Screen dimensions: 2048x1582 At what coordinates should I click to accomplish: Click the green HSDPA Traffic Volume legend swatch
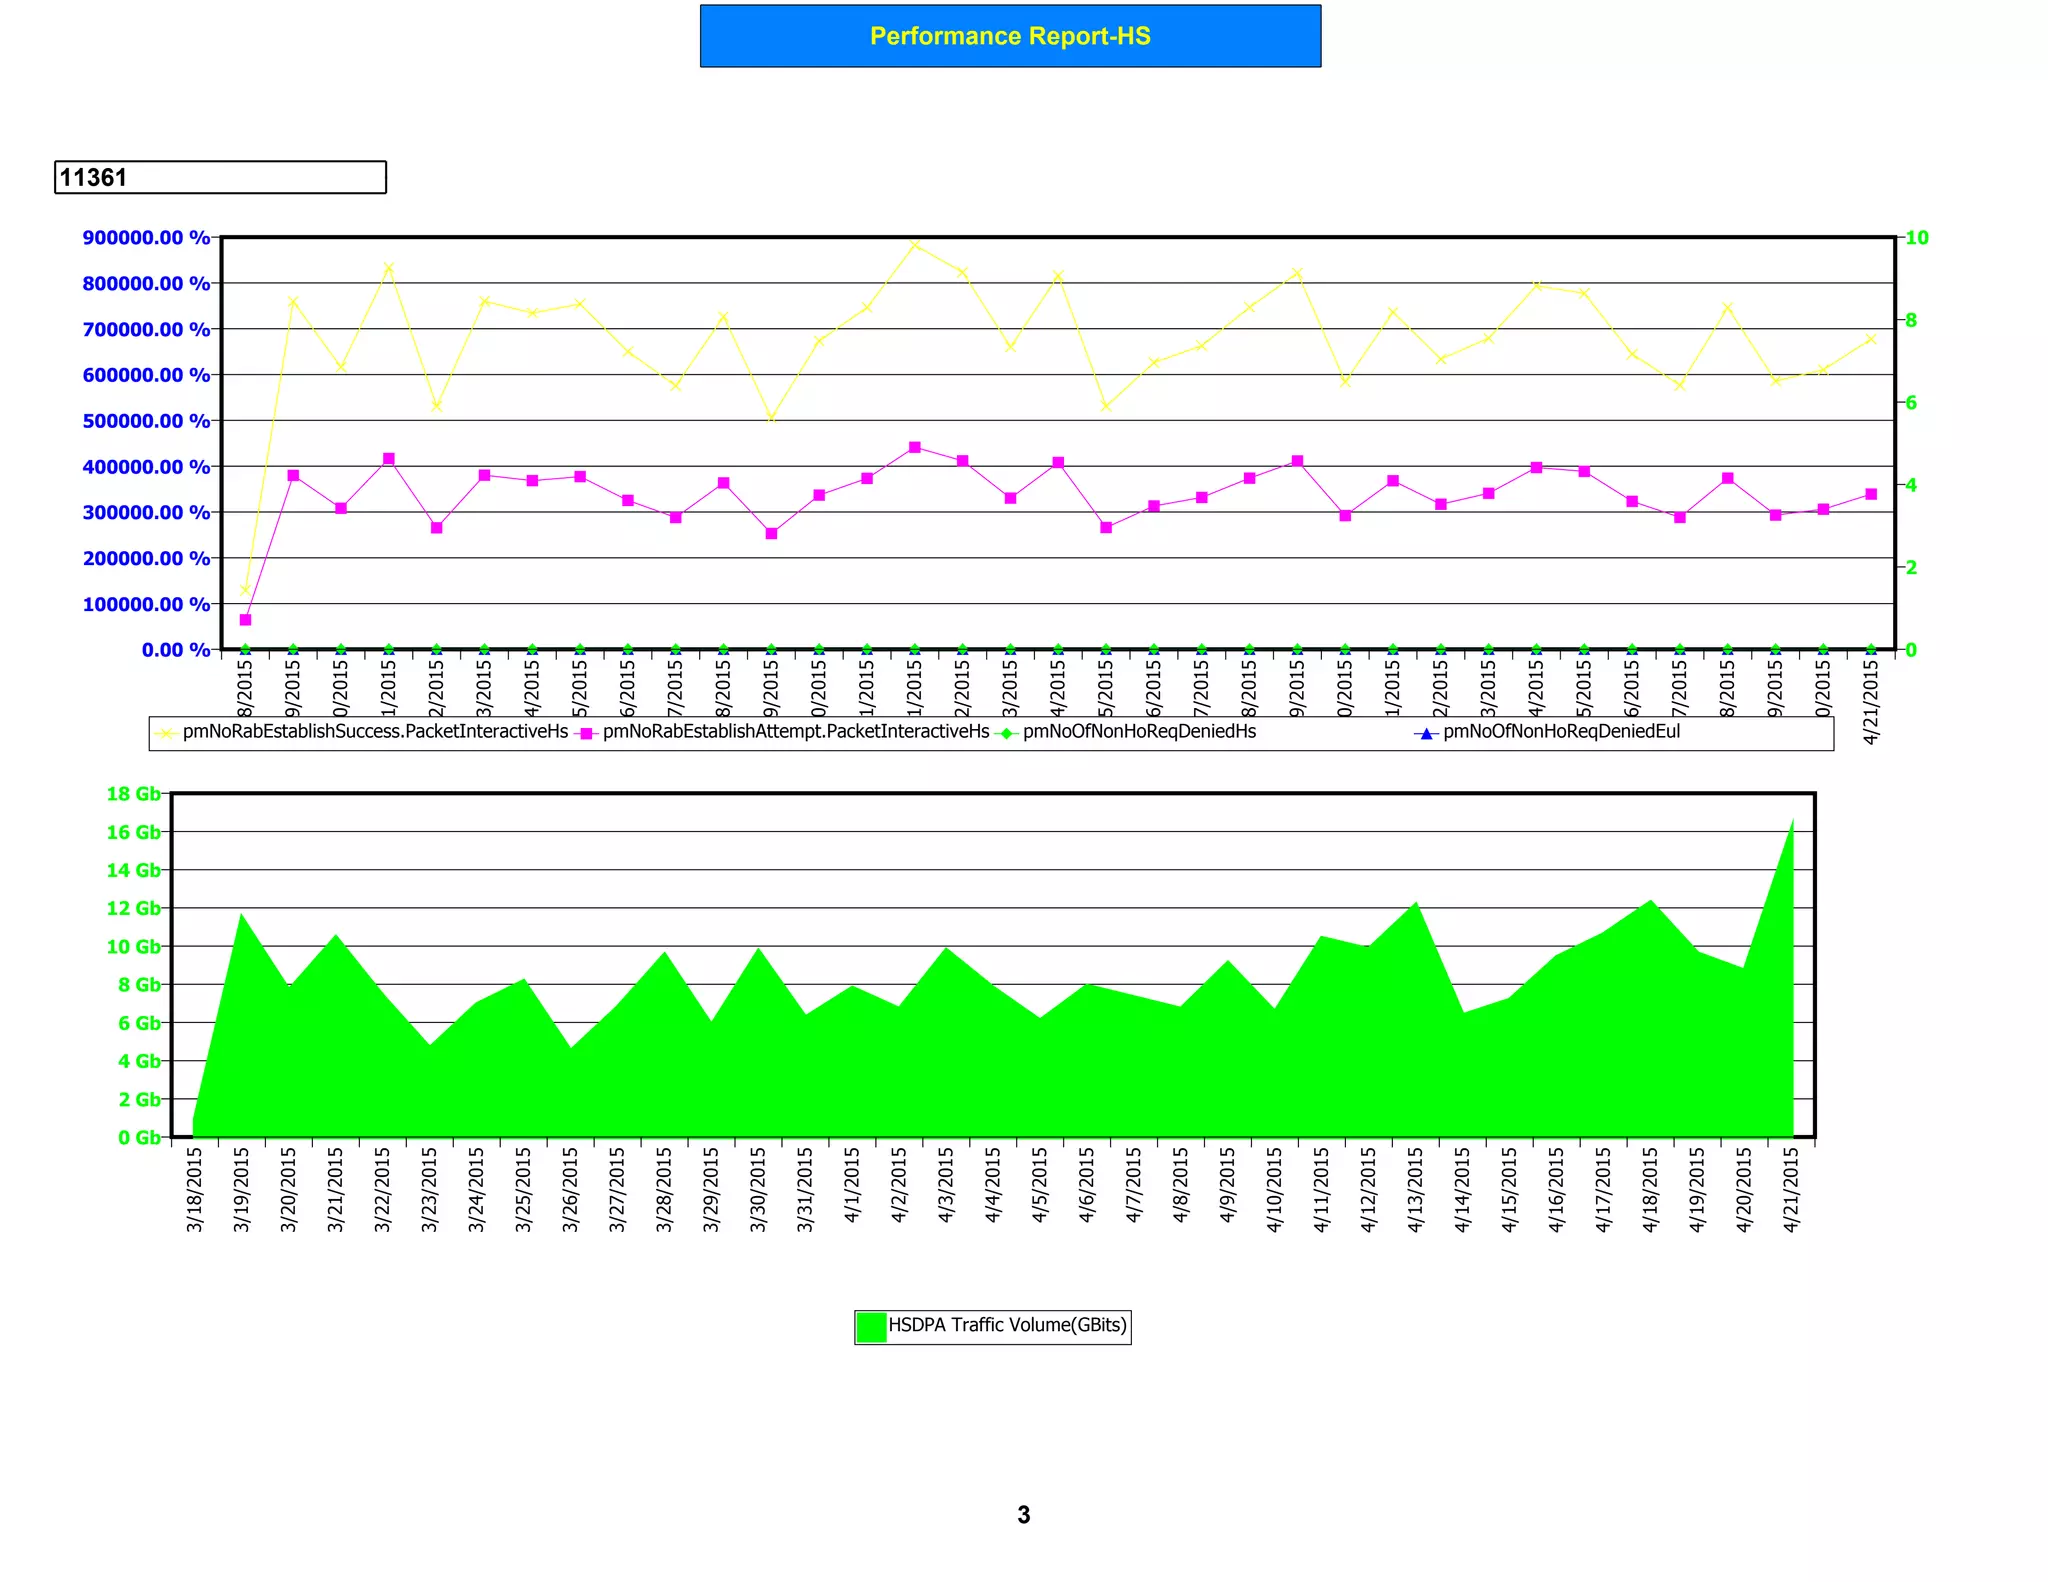[x=871, y=1326]
